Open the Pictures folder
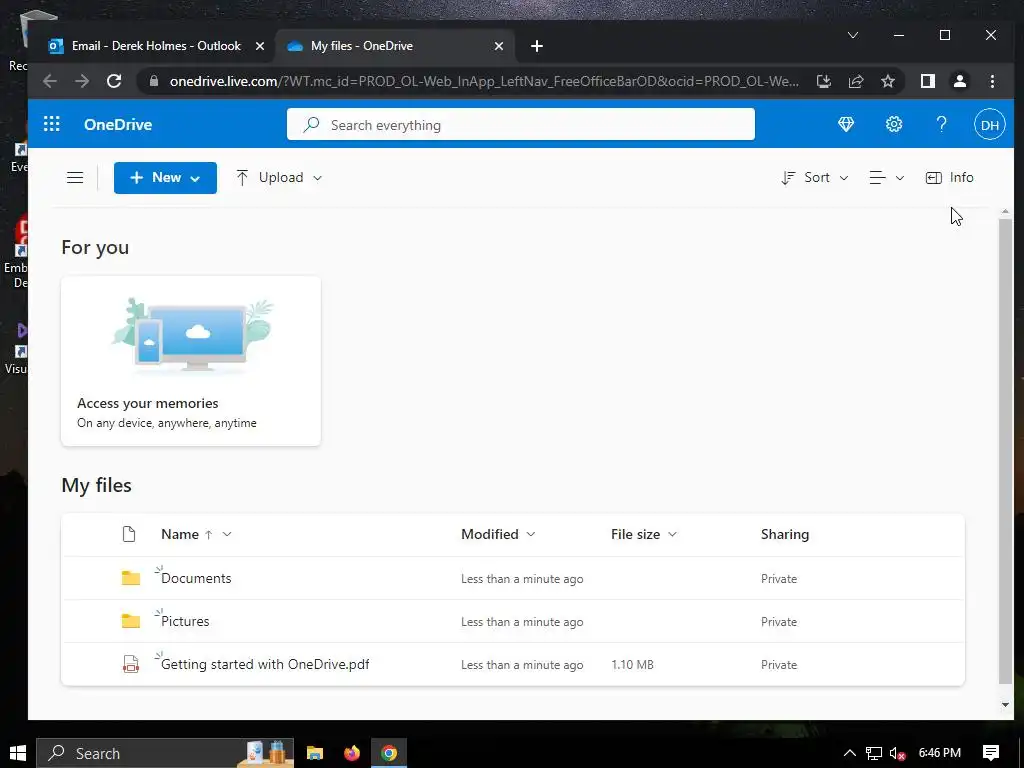 pos(185,621)
